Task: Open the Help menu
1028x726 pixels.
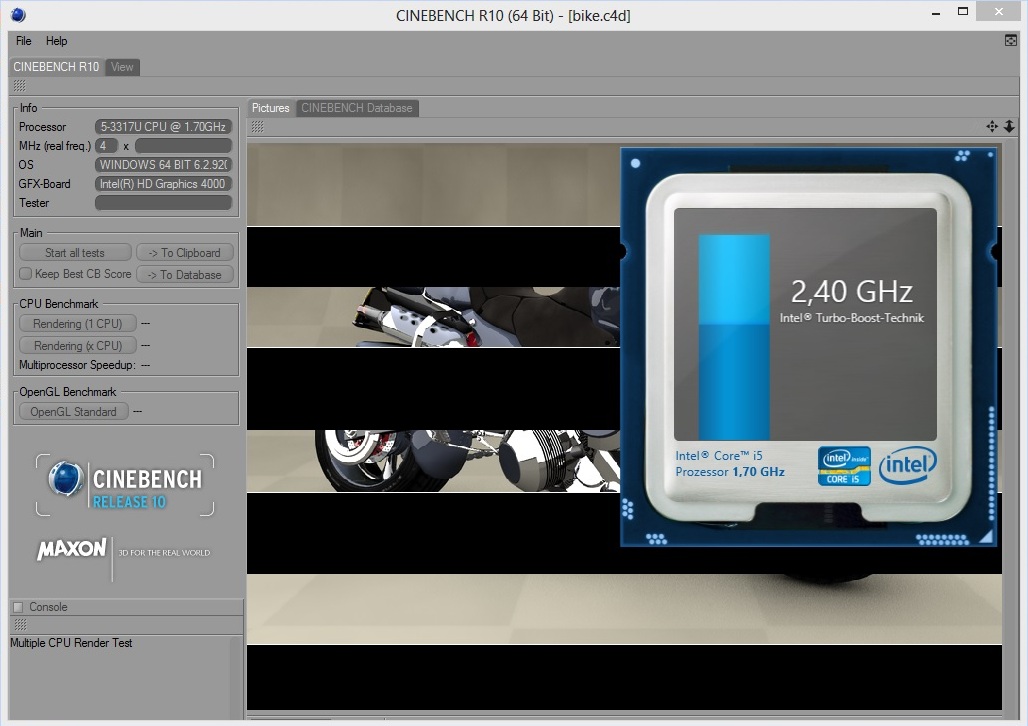Action: tap(56, 41)
